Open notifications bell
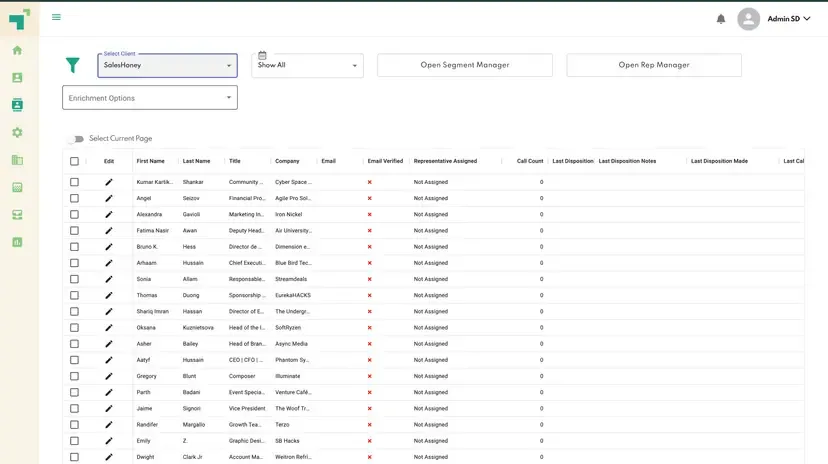This screenshot has height=464, width=828. [721, 19]
